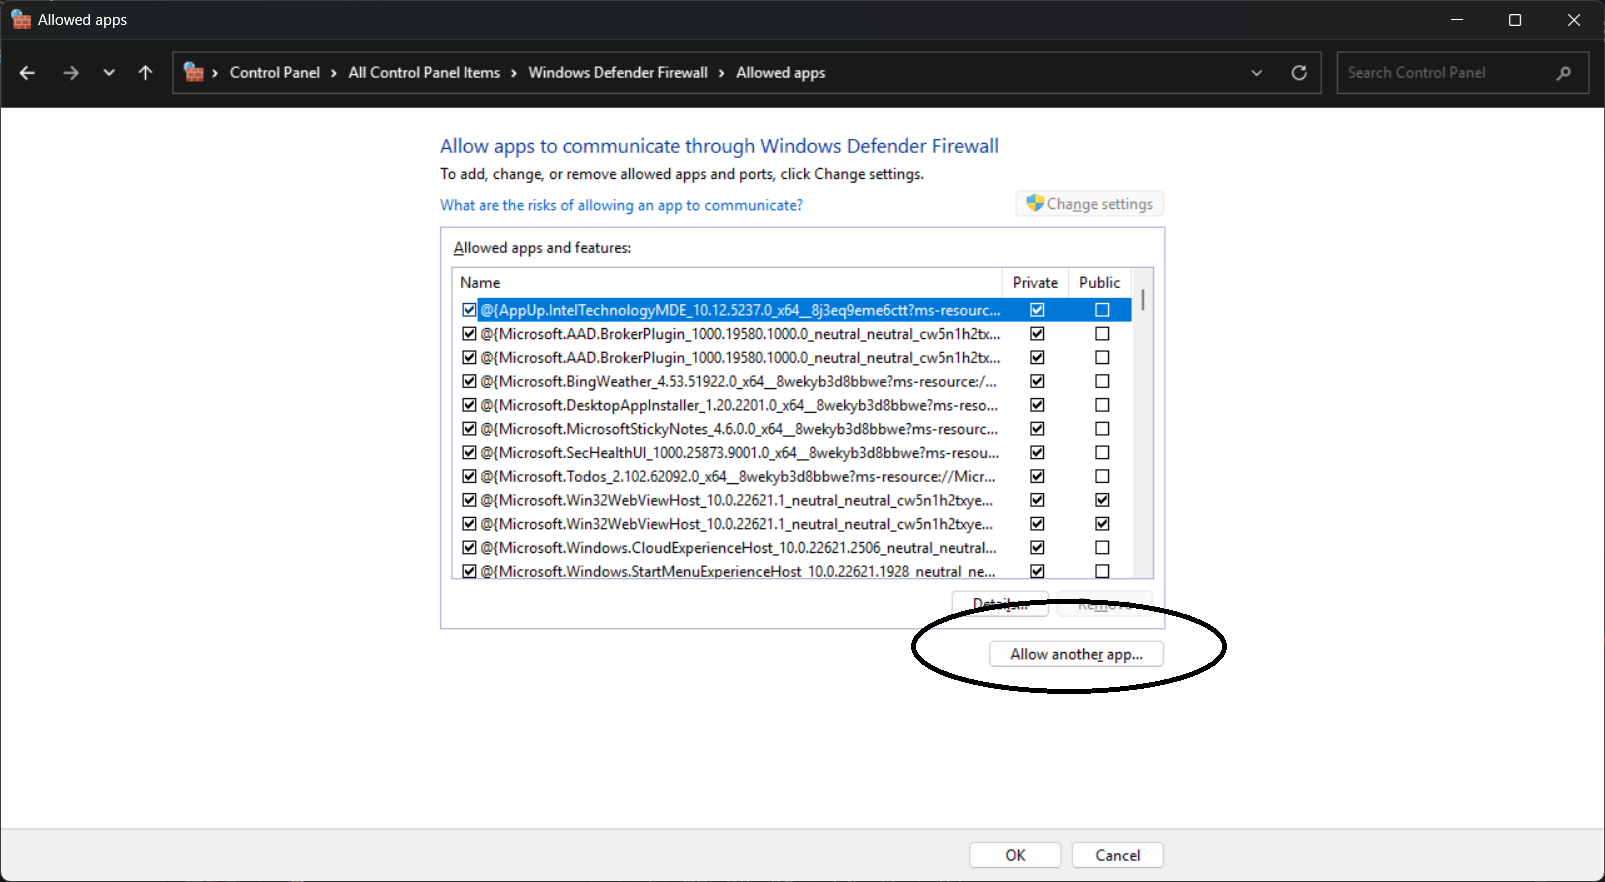Toggle Private checkbox for AppUp.IntelTechnologyMDE
Viewport: 1605px width, 882px height.
pyautogui.click(x=1037, y=310)
